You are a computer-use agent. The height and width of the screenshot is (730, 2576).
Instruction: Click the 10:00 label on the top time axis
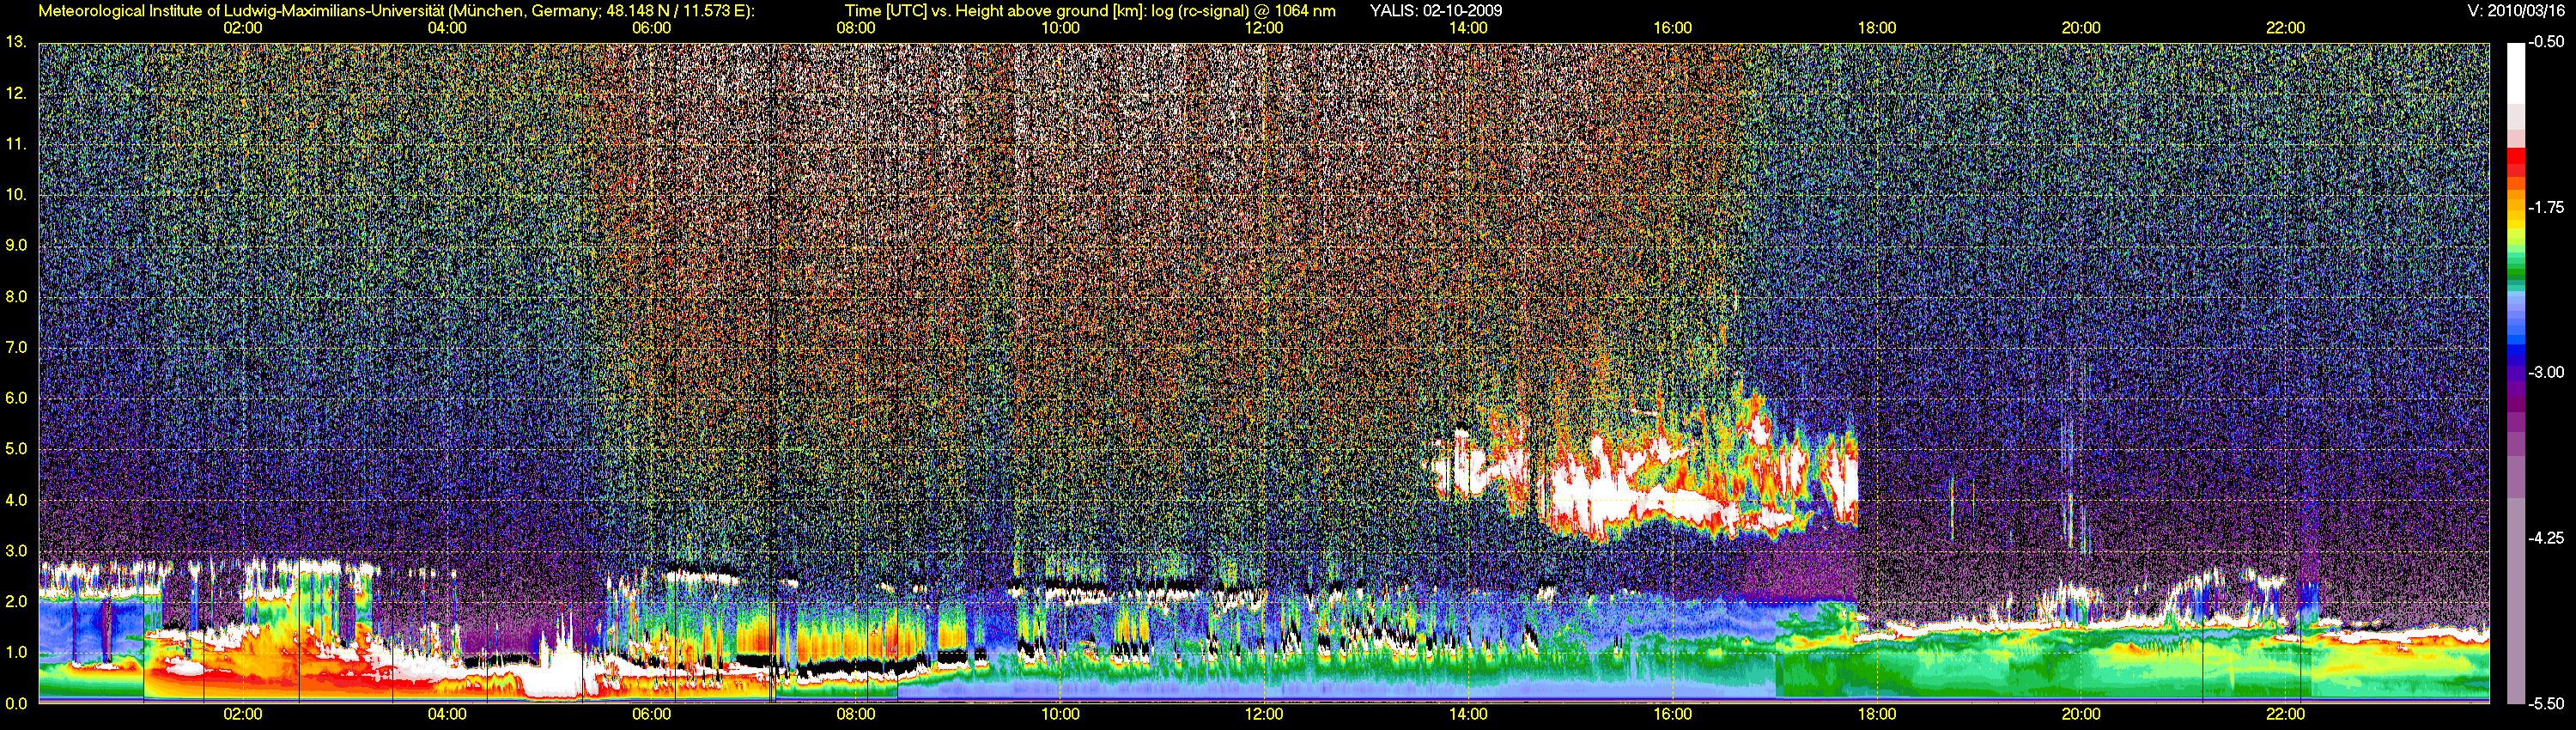coord(1060,28)
